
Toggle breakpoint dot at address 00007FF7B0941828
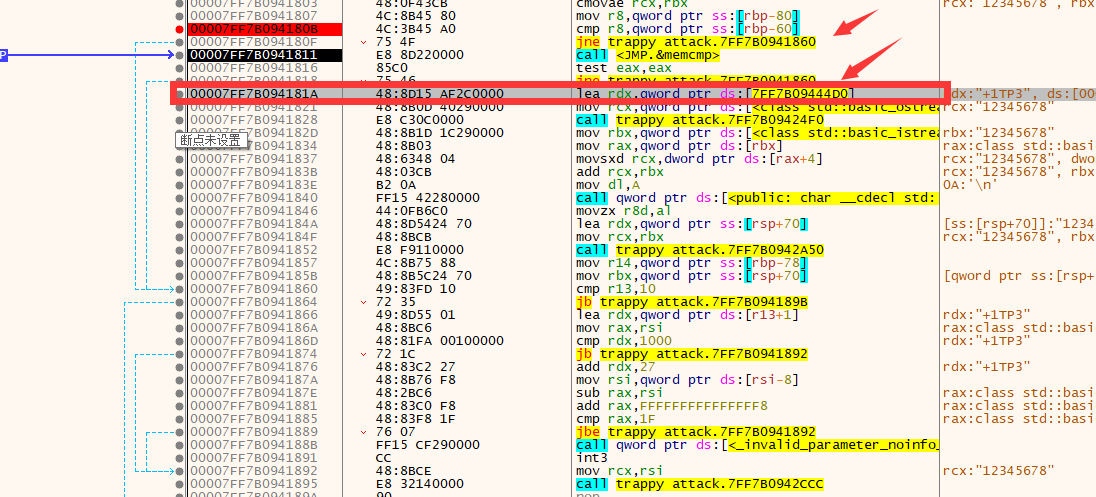tap(179, 120)
